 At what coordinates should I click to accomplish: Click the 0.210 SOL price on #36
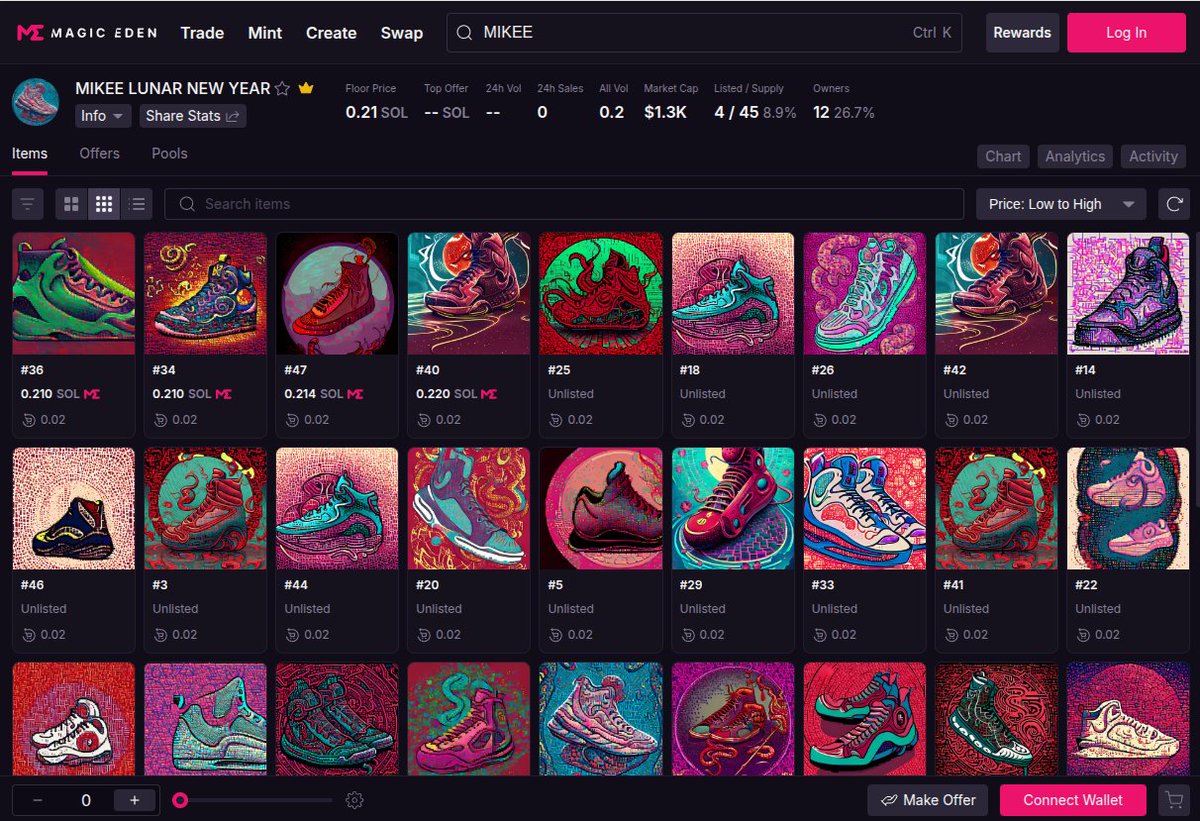[50, 394]
